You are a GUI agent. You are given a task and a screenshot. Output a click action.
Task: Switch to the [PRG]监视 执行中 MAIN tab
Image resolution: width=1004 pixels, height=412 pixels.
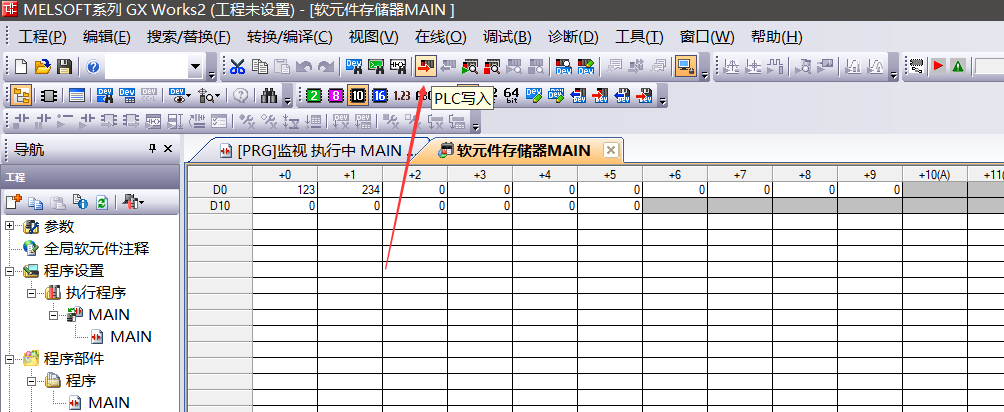[315, 151]
